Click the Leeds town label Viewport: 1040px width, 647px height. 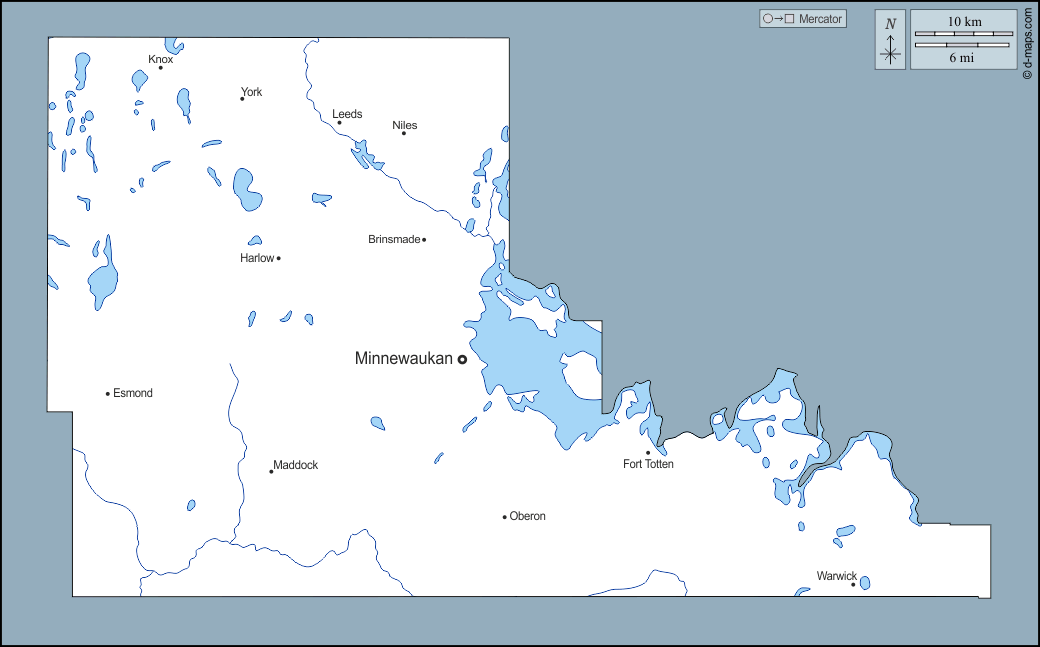pos(347,114)
